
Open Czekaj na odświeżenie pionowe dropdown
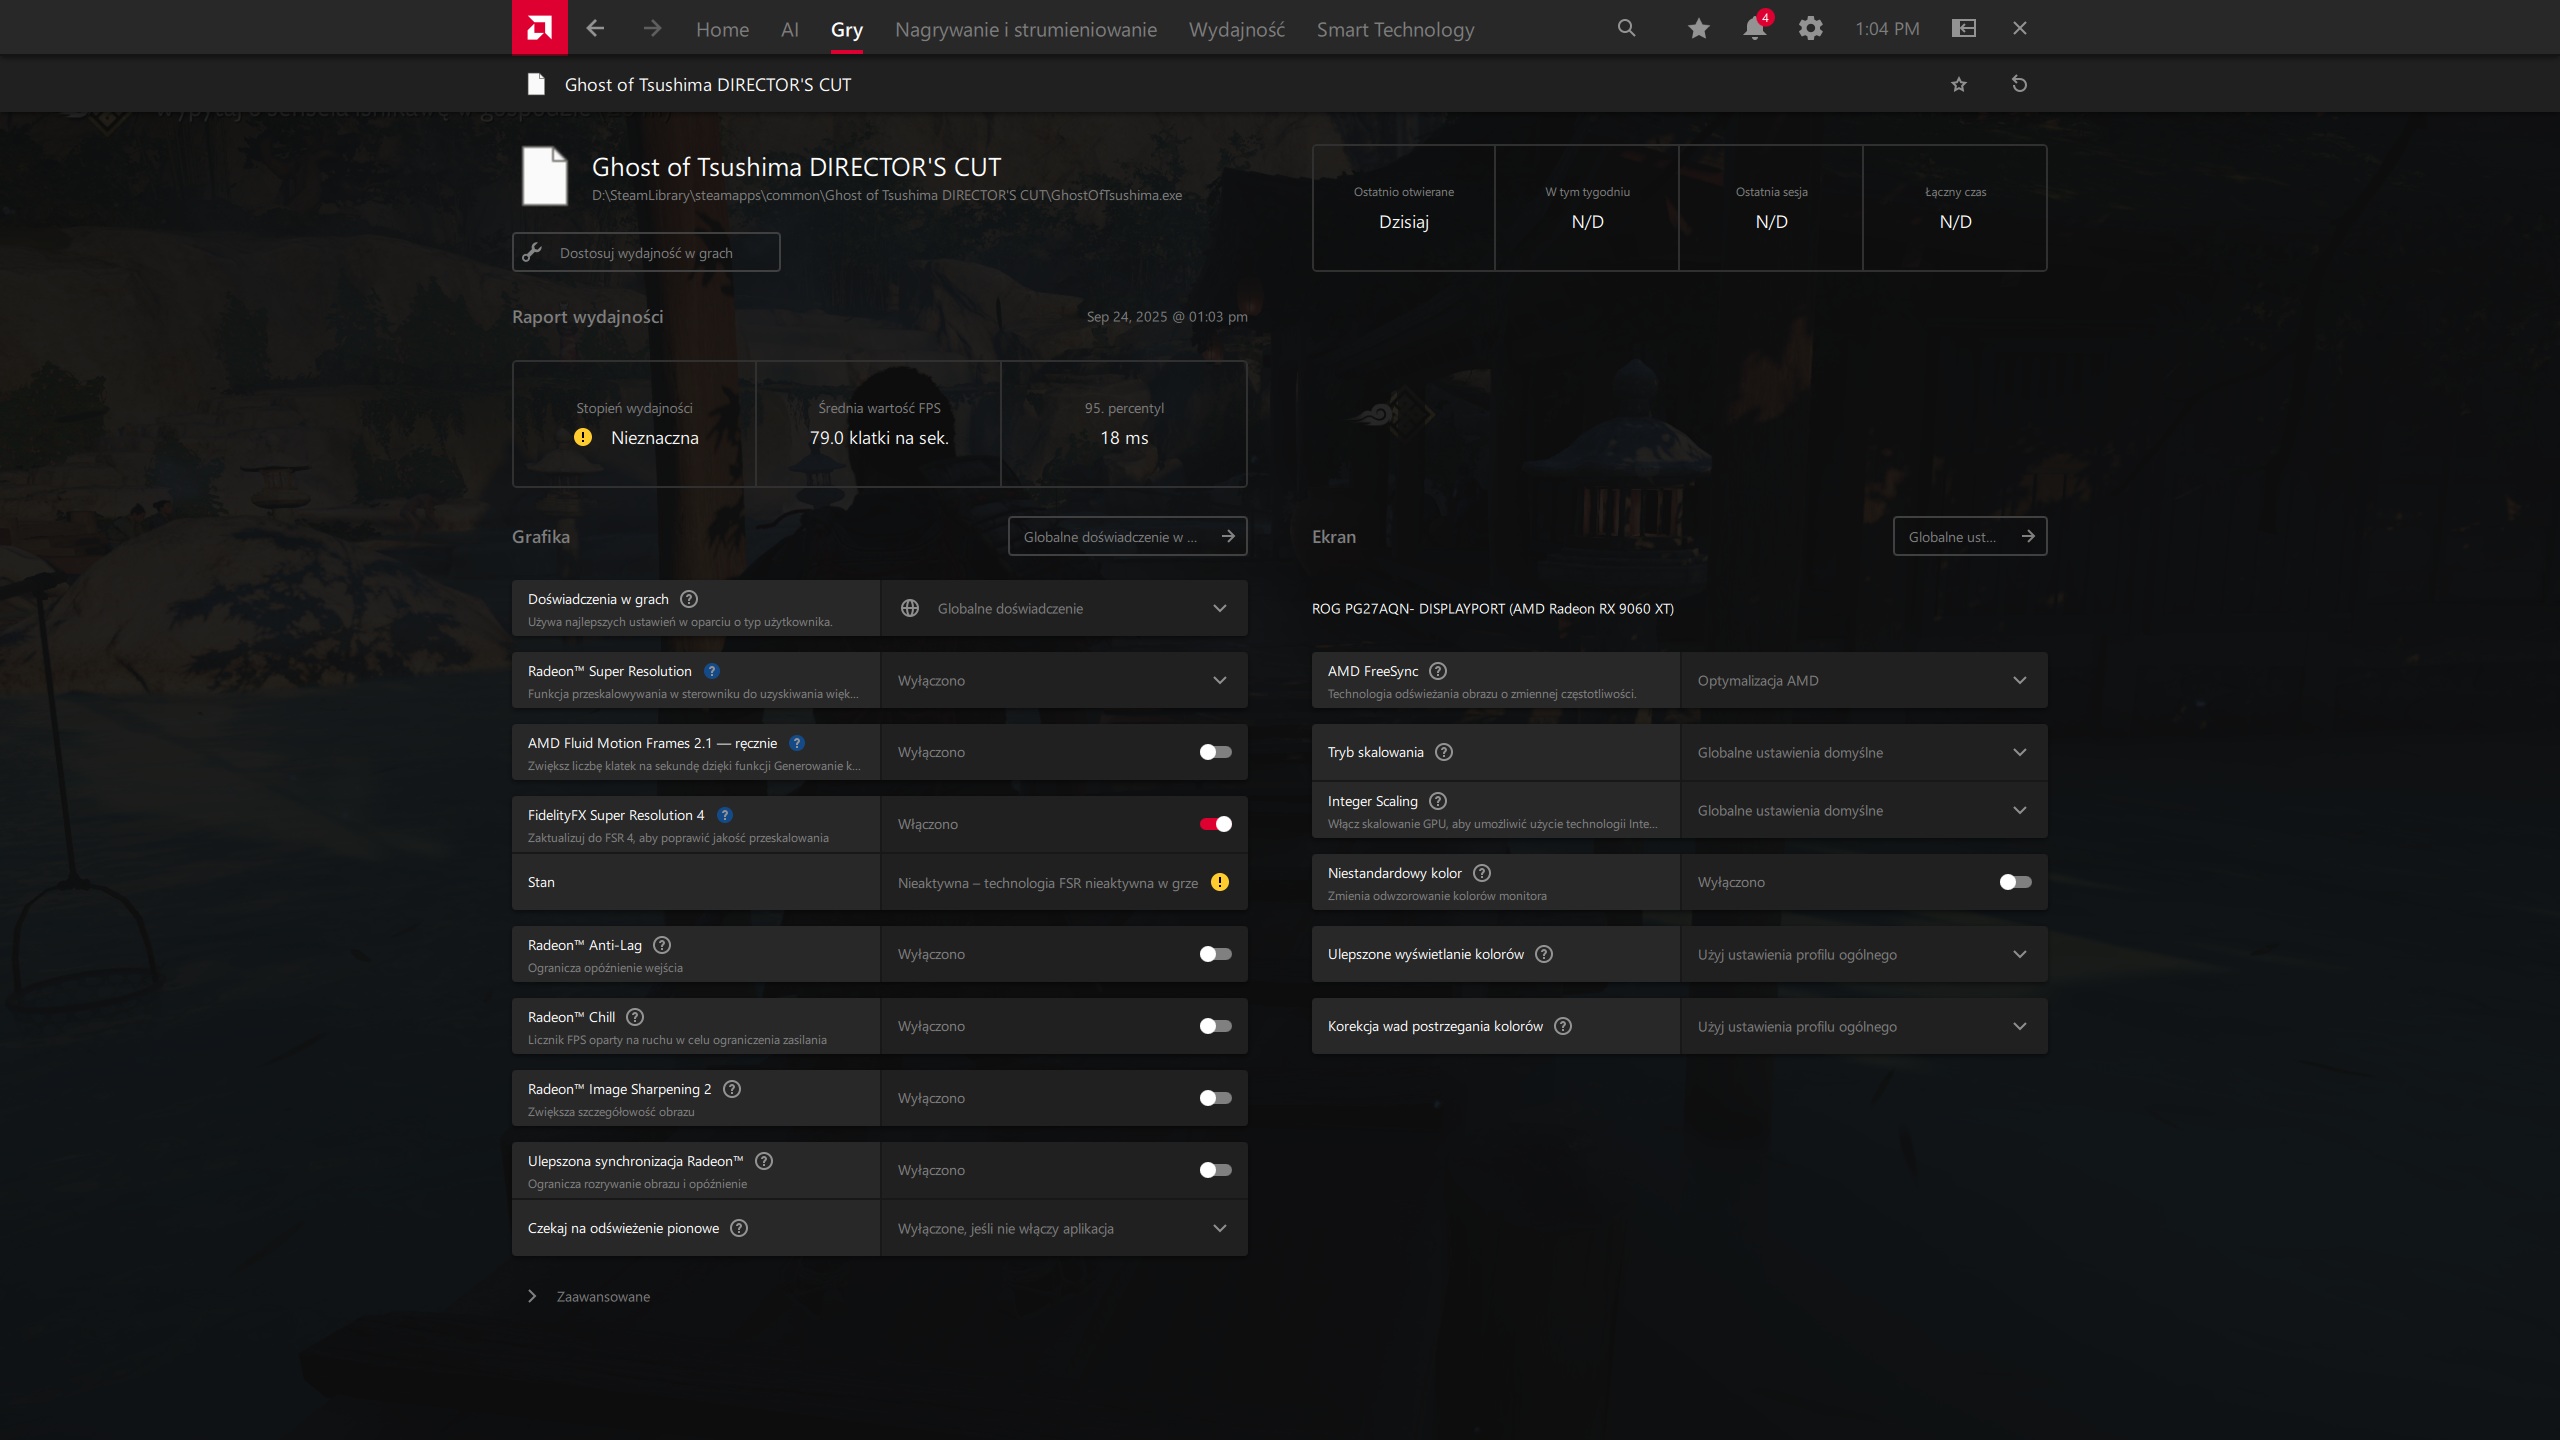click(1064, 1228)
